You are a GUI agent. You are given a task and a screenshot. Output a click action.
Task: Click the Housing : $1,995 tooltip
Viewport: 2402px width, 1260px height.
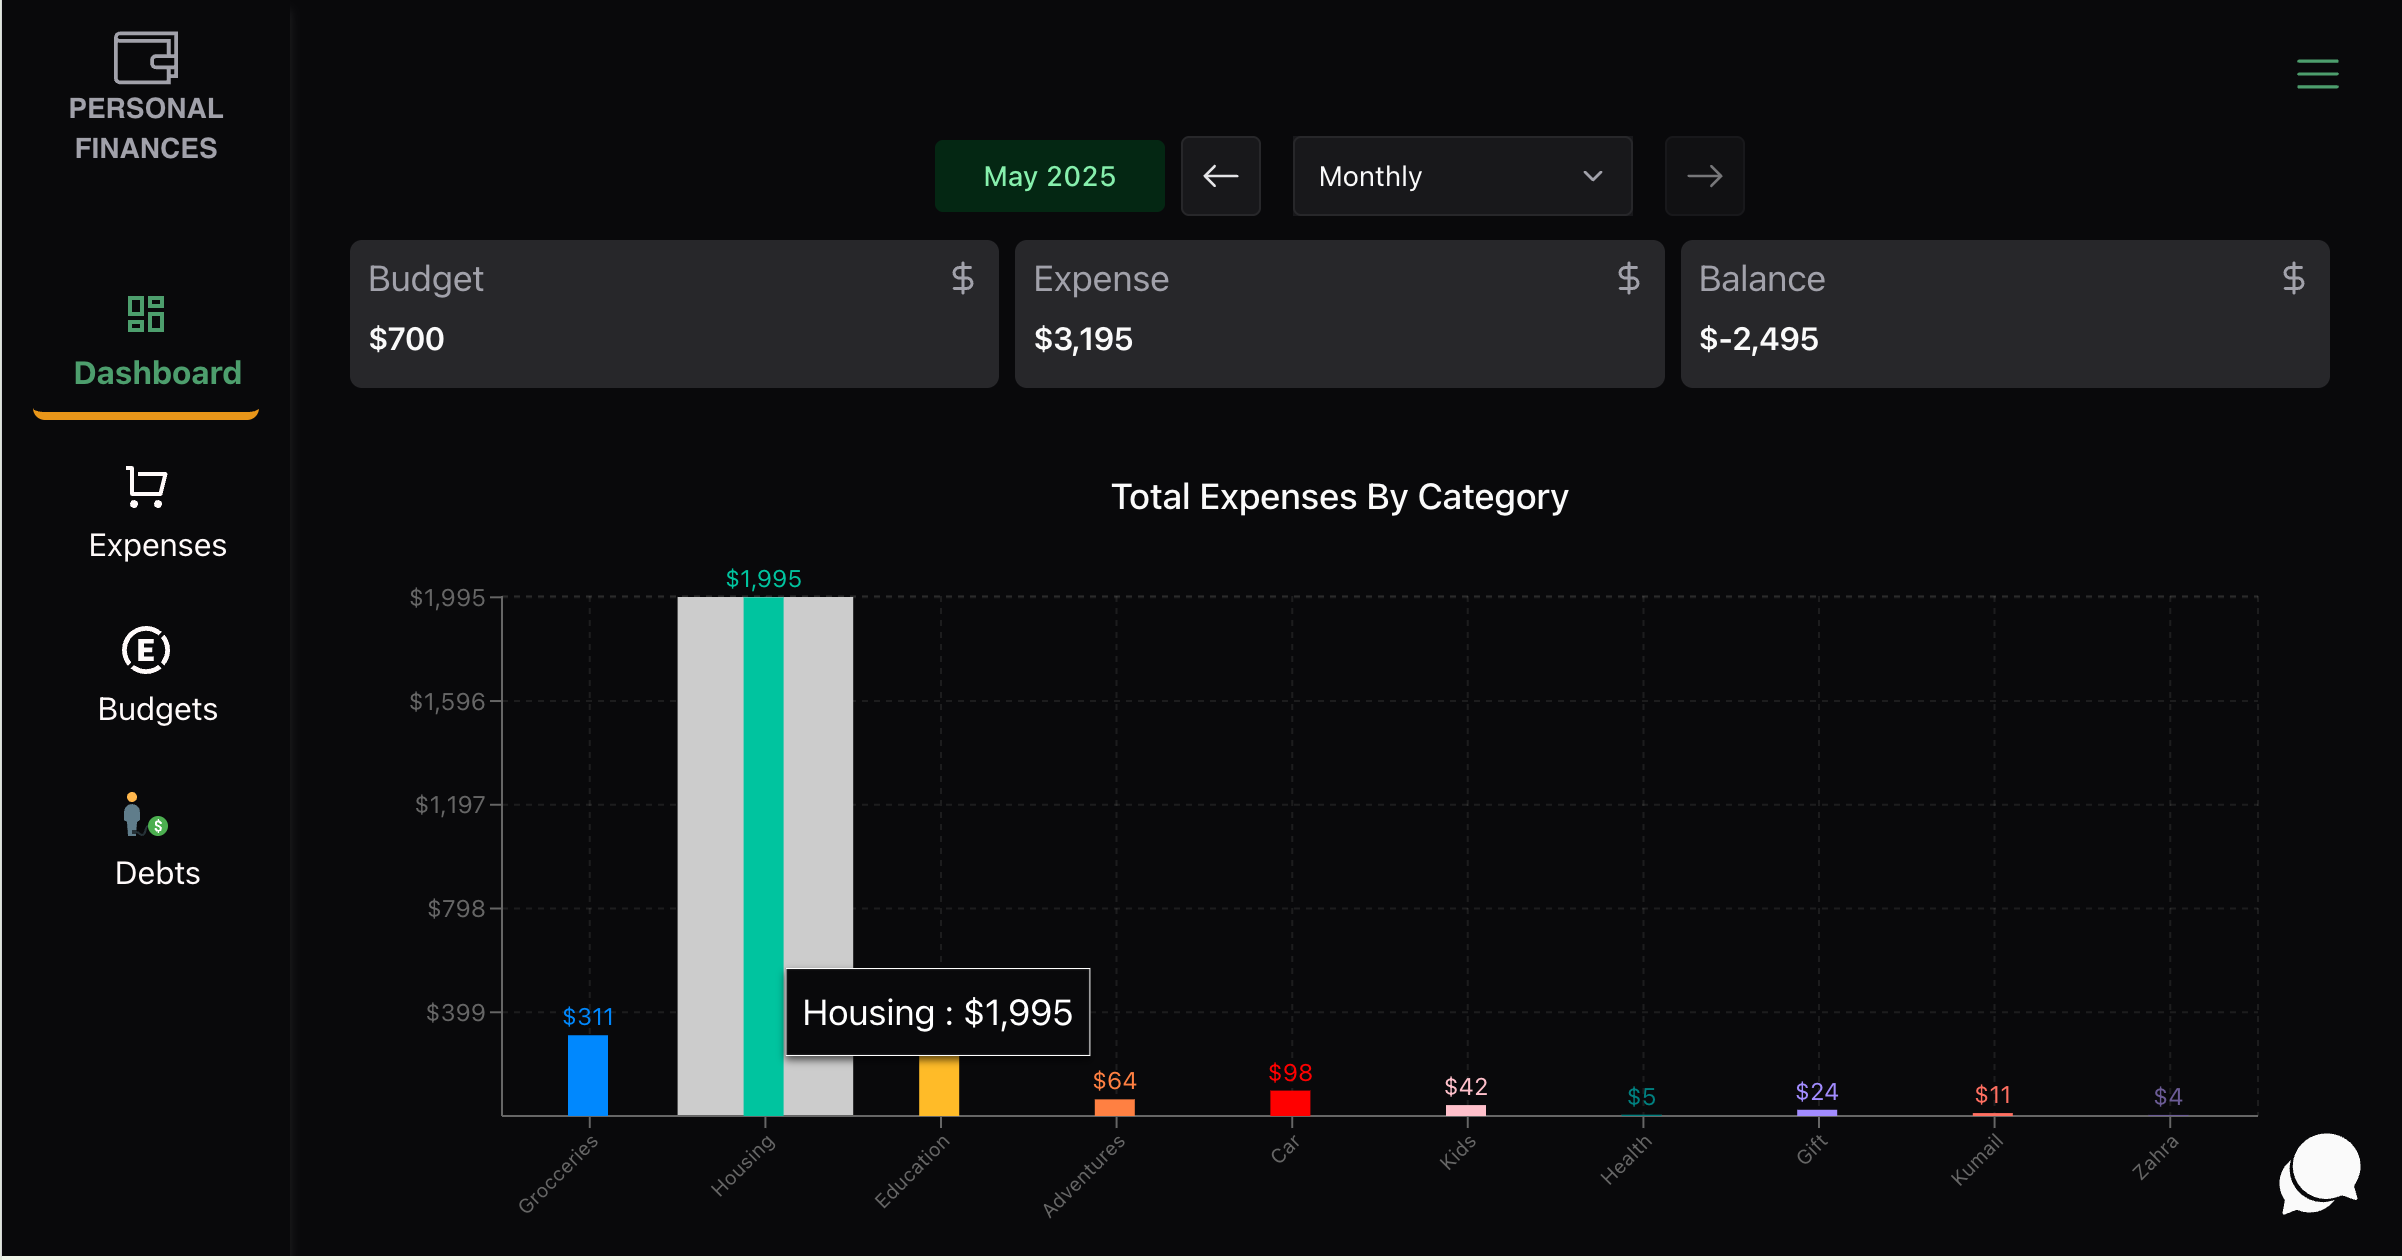(936, 1011)
